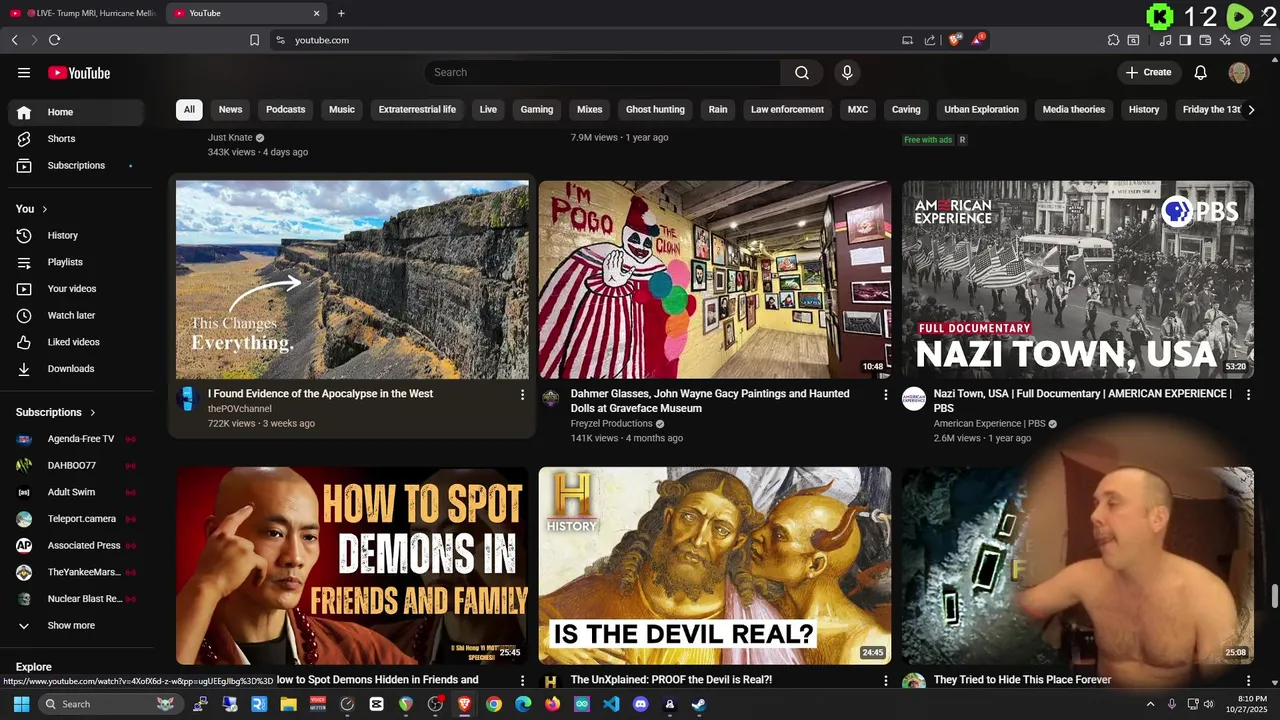The height and width of the screenshot is (720, 1280).
Task: Open the Nazi Town USA thumbnail
Action: tap(1078, 279)
